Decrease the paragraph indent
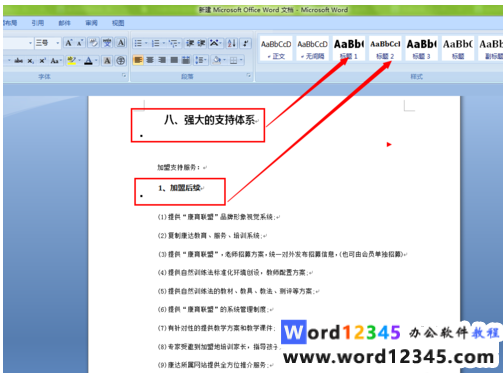Viewport: 504px width, 373px height. 190,43
